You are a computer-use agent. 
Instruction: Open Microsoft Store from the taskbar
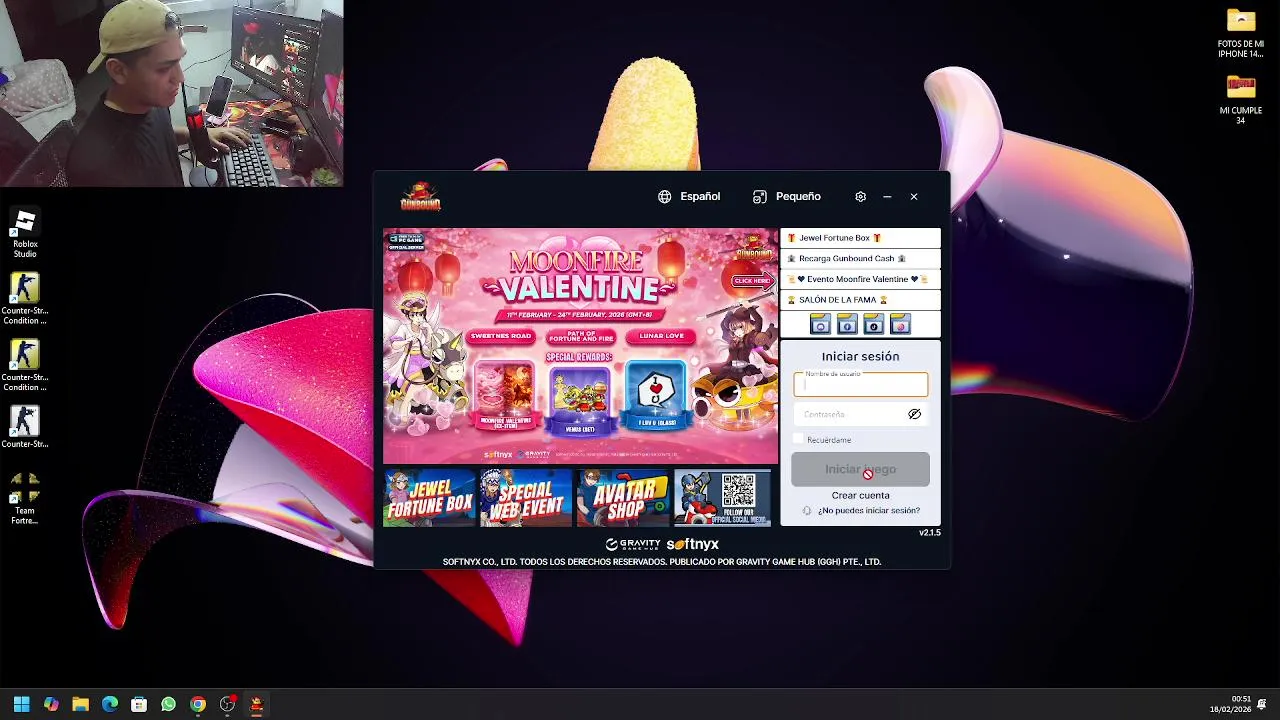click(x=139, y=704)
